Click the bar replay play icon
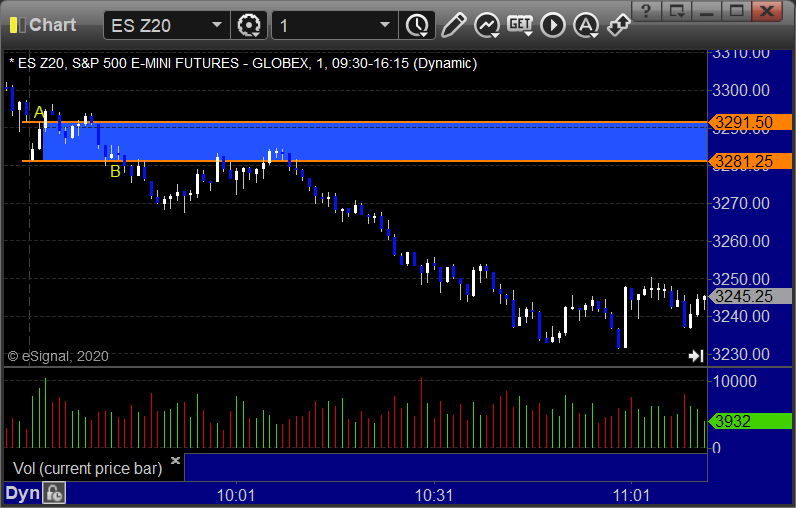The width and height of the screenshot is (796, 508). 553,25
